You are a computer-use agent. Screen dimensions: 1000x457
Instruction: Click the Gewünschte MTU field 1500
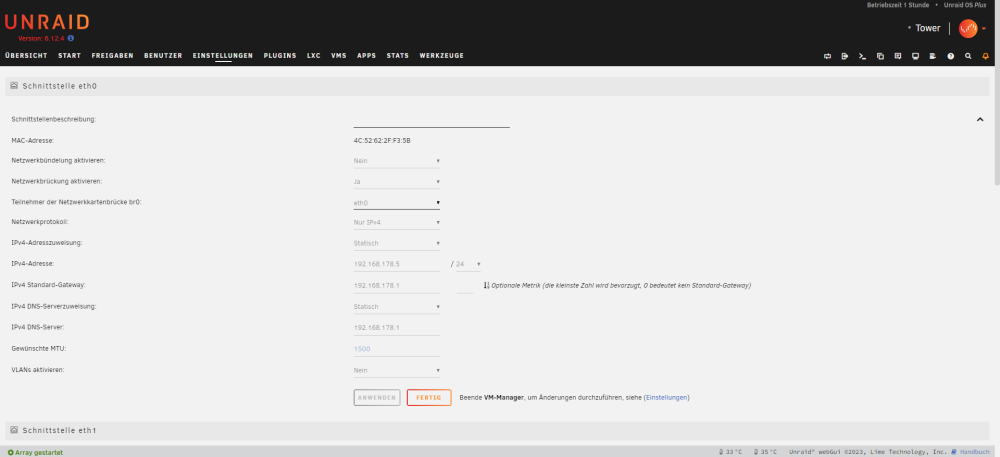pos(397,349)
